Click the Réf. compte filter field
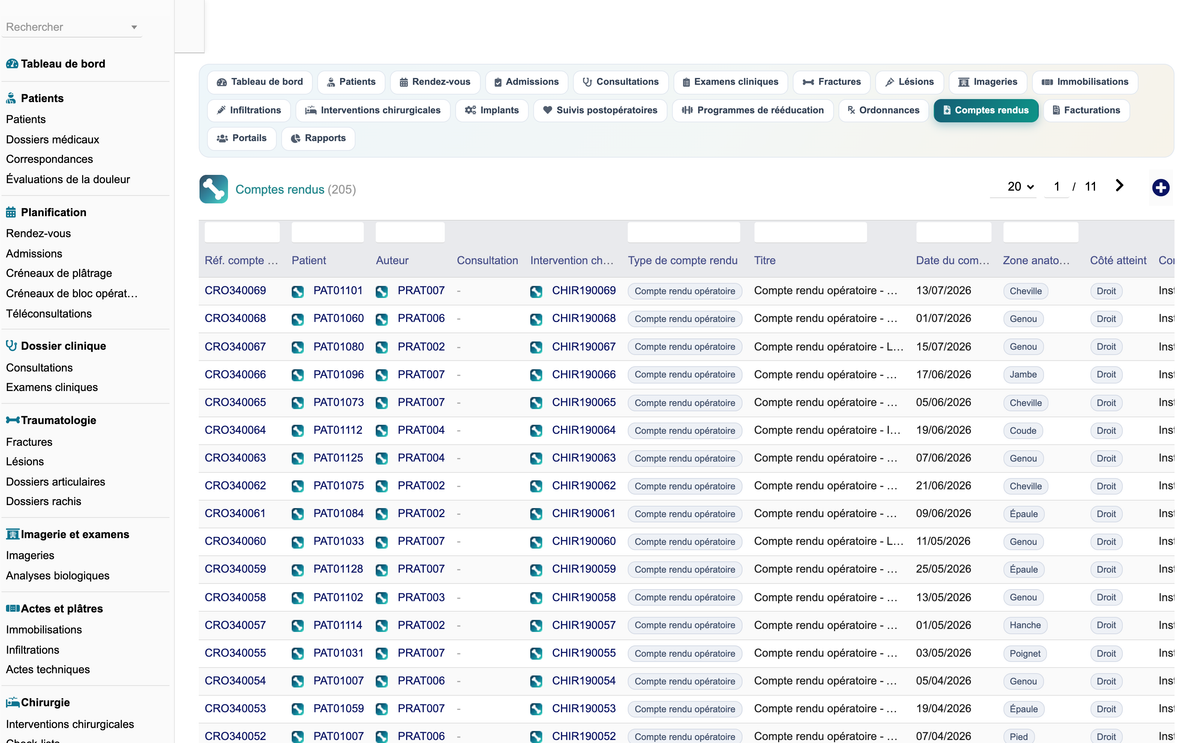Image resolution: width=1200 pixels, height=743 pixels. tap(242, 232)
